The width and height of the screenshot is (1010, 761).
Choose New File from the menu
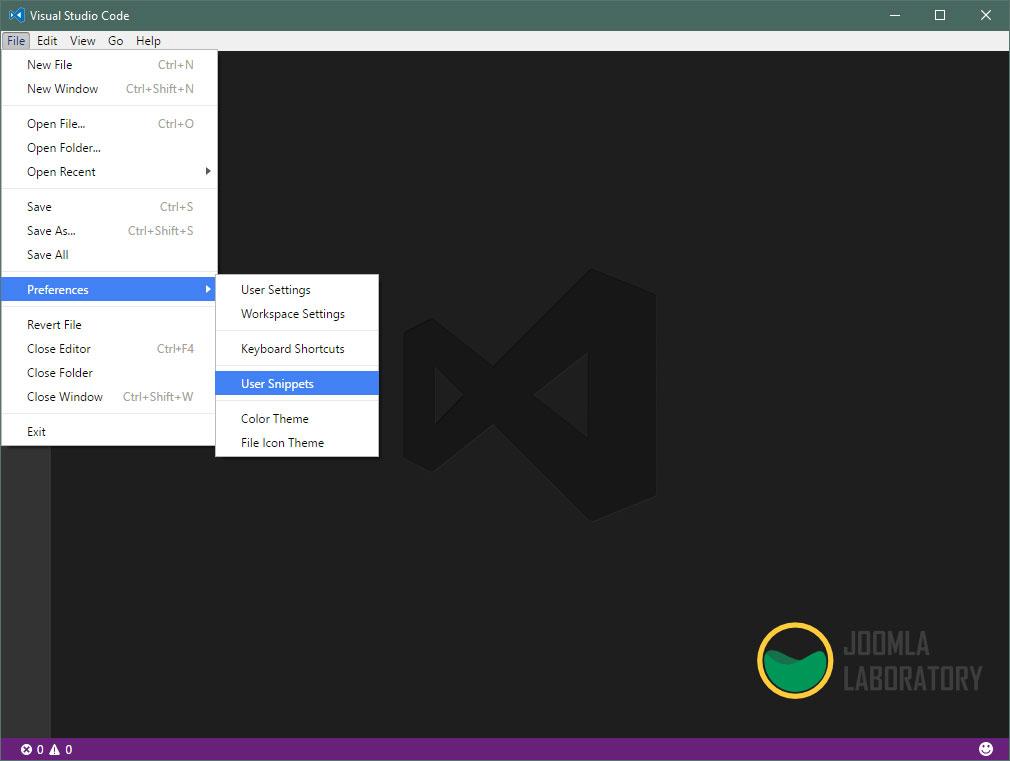coord(110,64)
